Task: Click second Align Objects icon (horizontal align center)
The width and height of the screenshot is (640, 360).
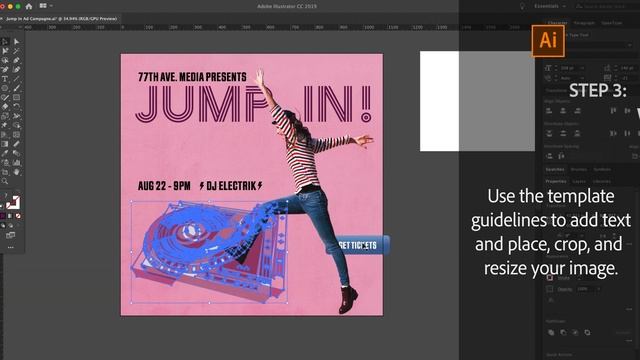Action: (563, 111)
